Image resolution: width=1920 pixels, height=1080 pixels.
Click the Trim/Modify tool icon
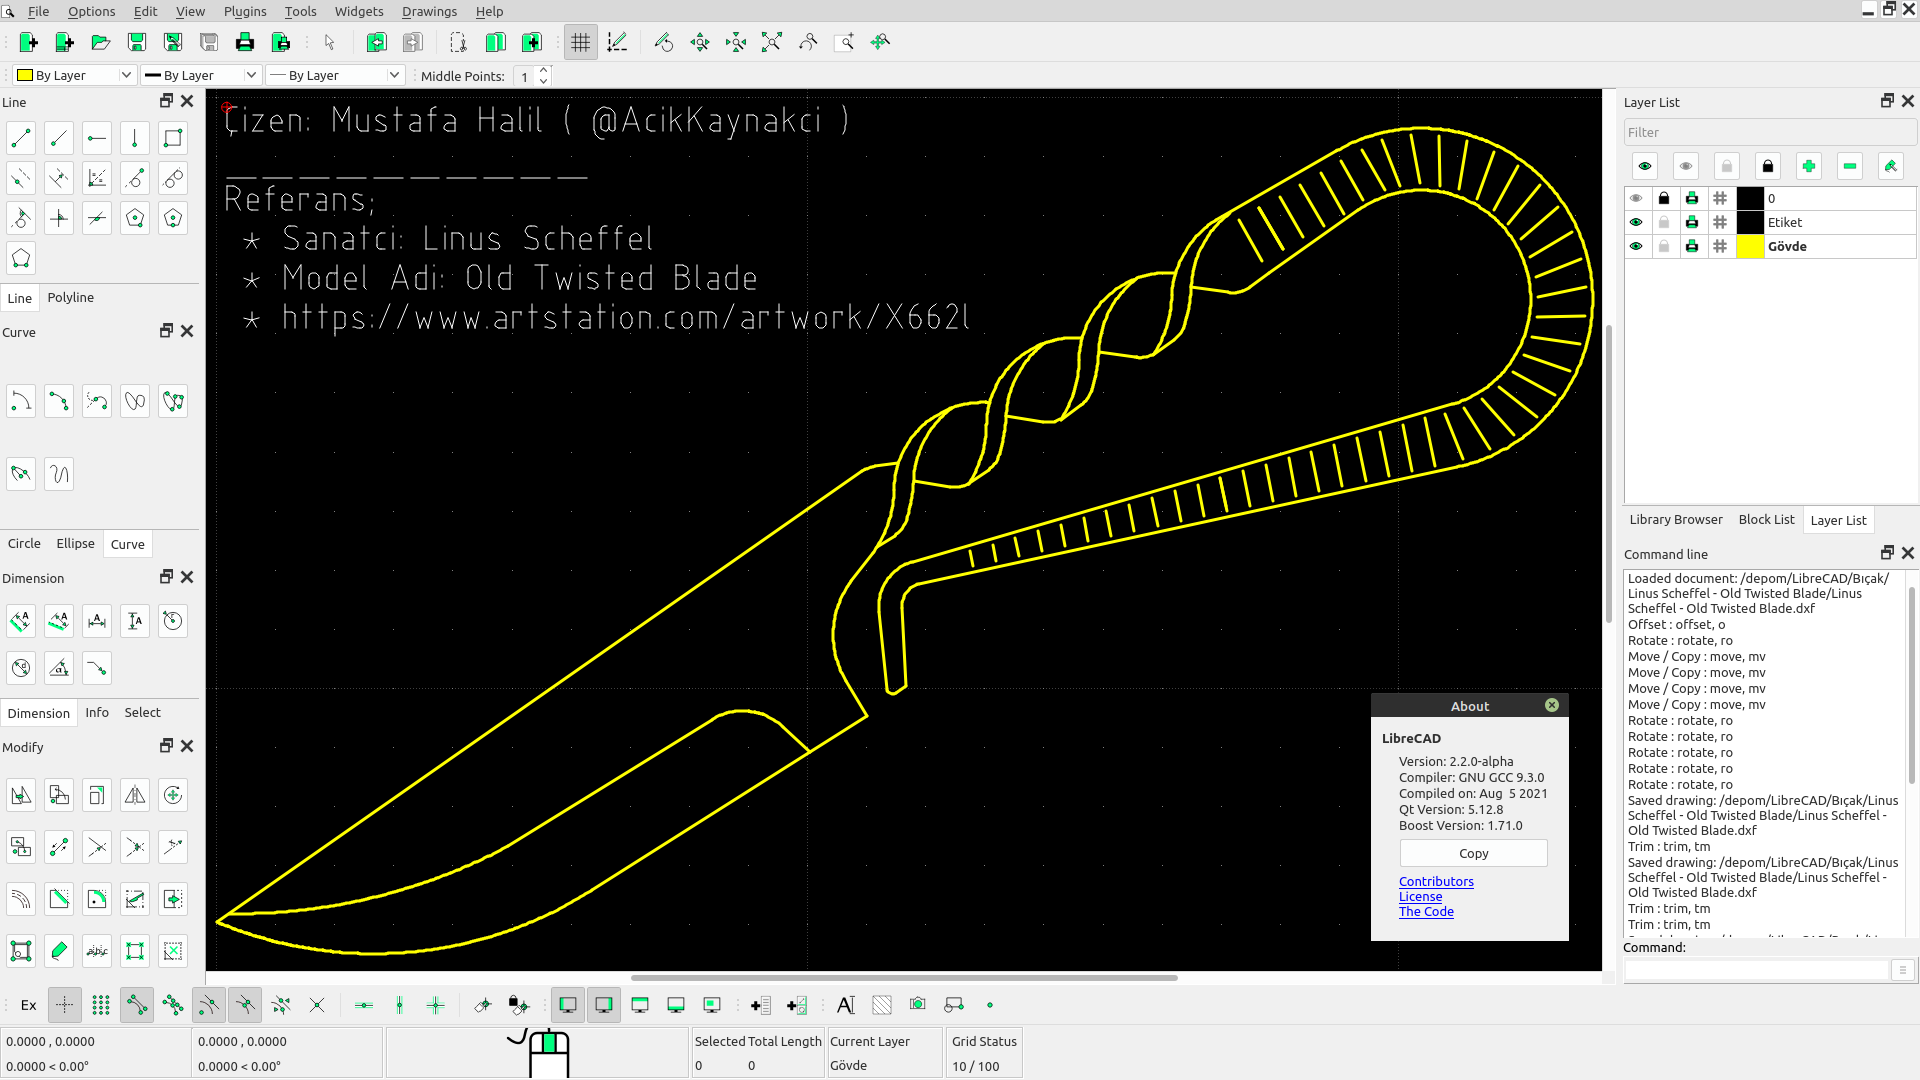(96, 847)
